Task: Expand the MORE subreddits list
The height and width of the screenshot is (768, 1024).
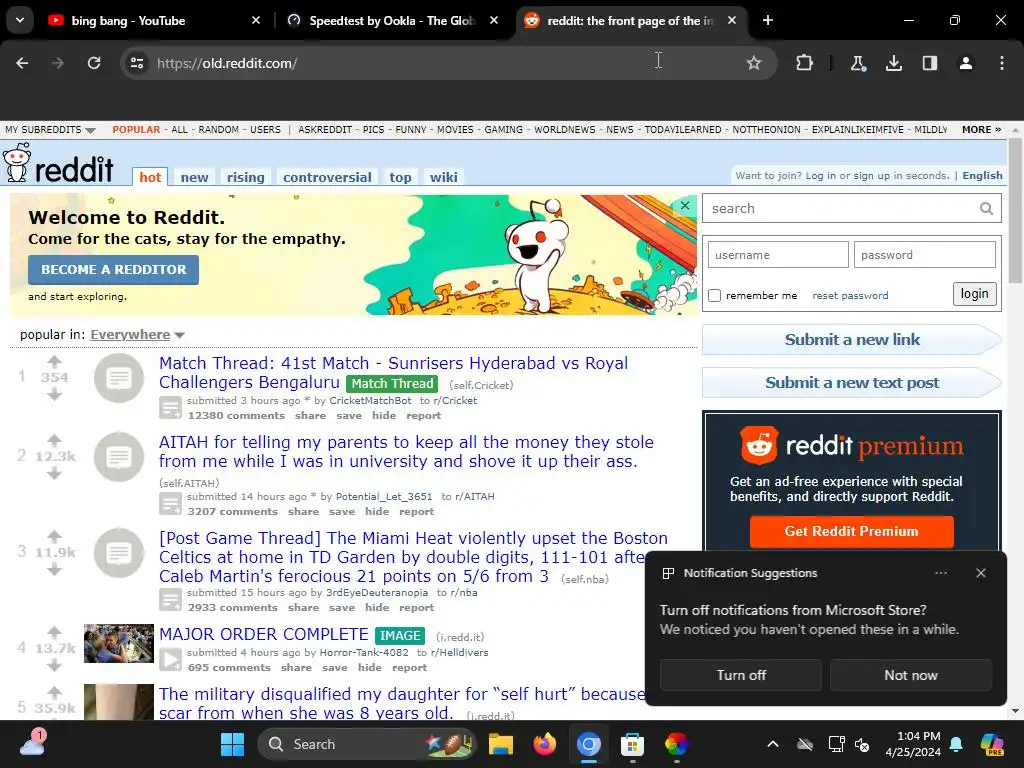Action: (981, 129)
